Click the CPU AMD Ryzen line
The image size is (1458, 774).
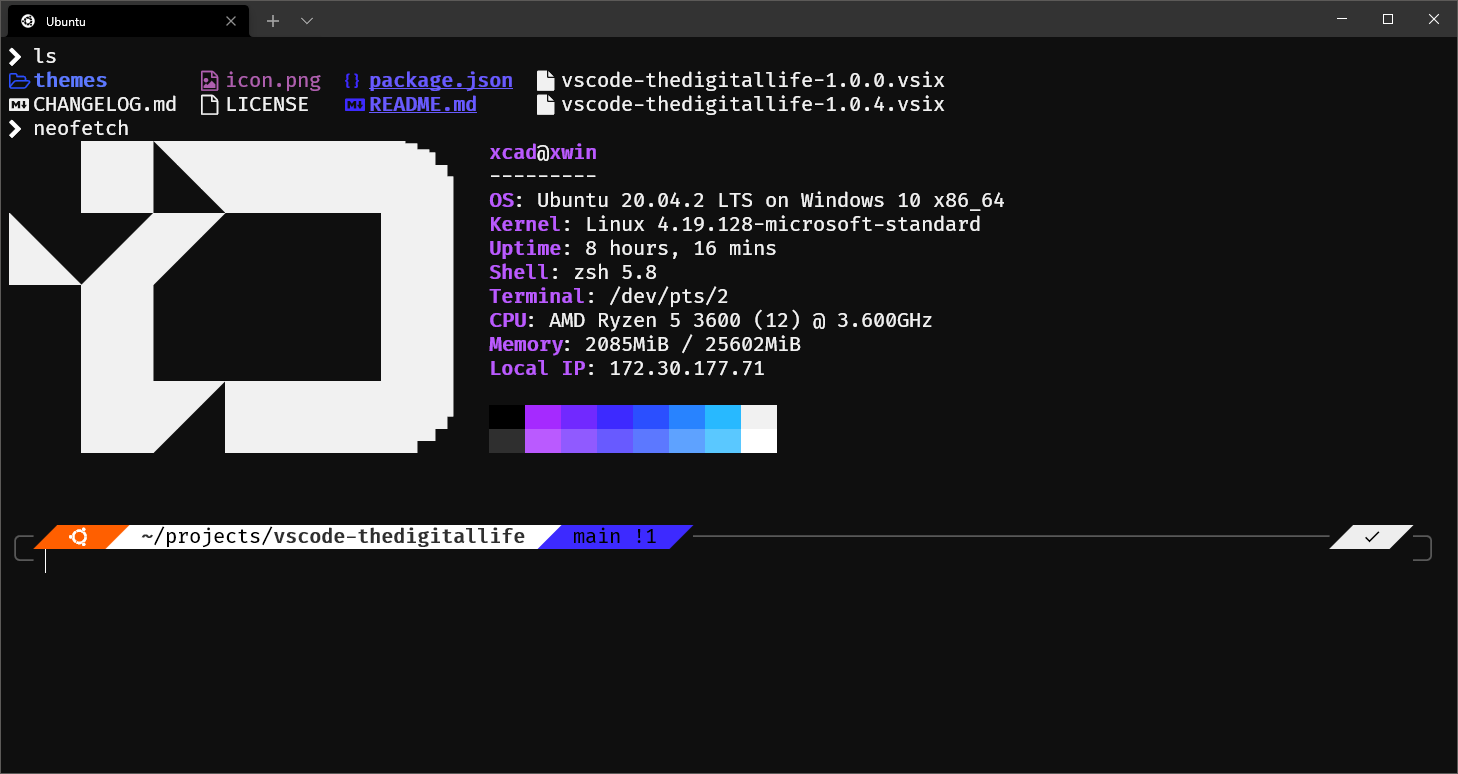click(x=711, y=320)
